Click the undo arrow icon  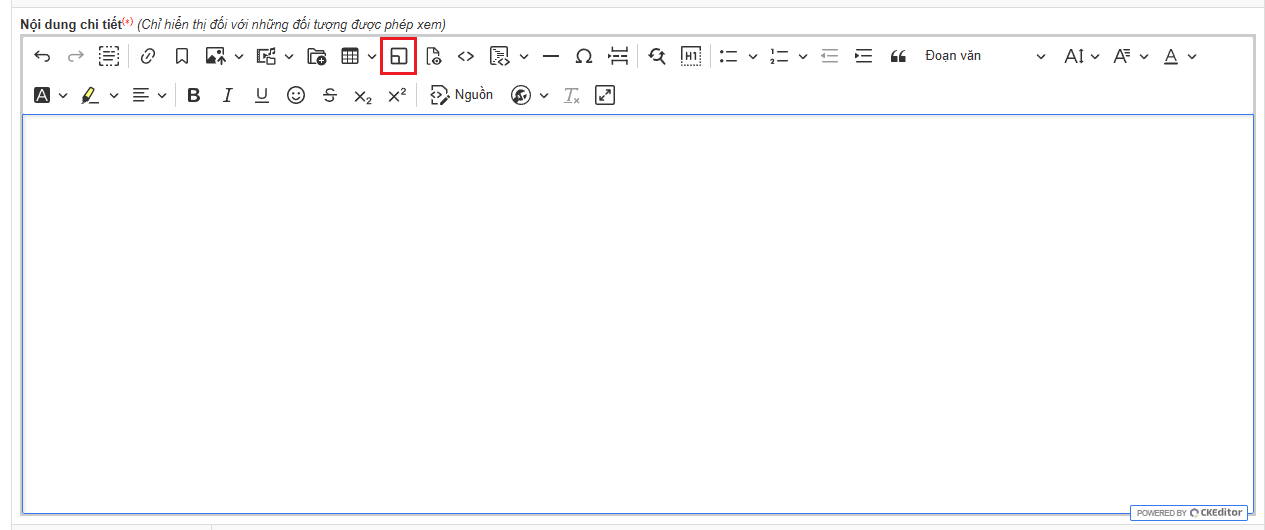(42, 56)
